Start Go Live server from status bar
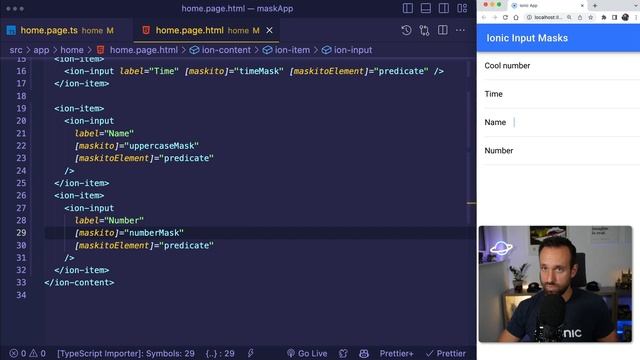The image size is (640, 360). coord(307,353)
